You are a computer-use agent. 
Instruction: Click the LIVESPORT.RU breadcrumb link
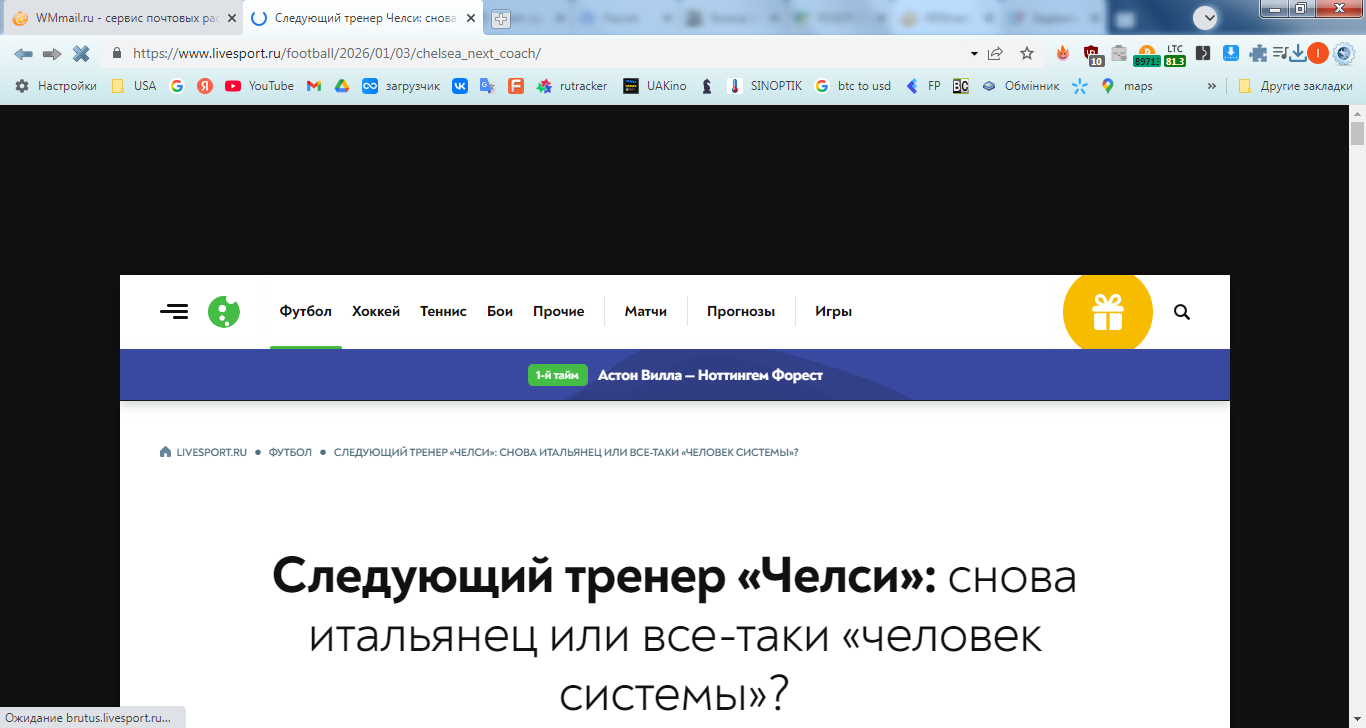point(203,452)
